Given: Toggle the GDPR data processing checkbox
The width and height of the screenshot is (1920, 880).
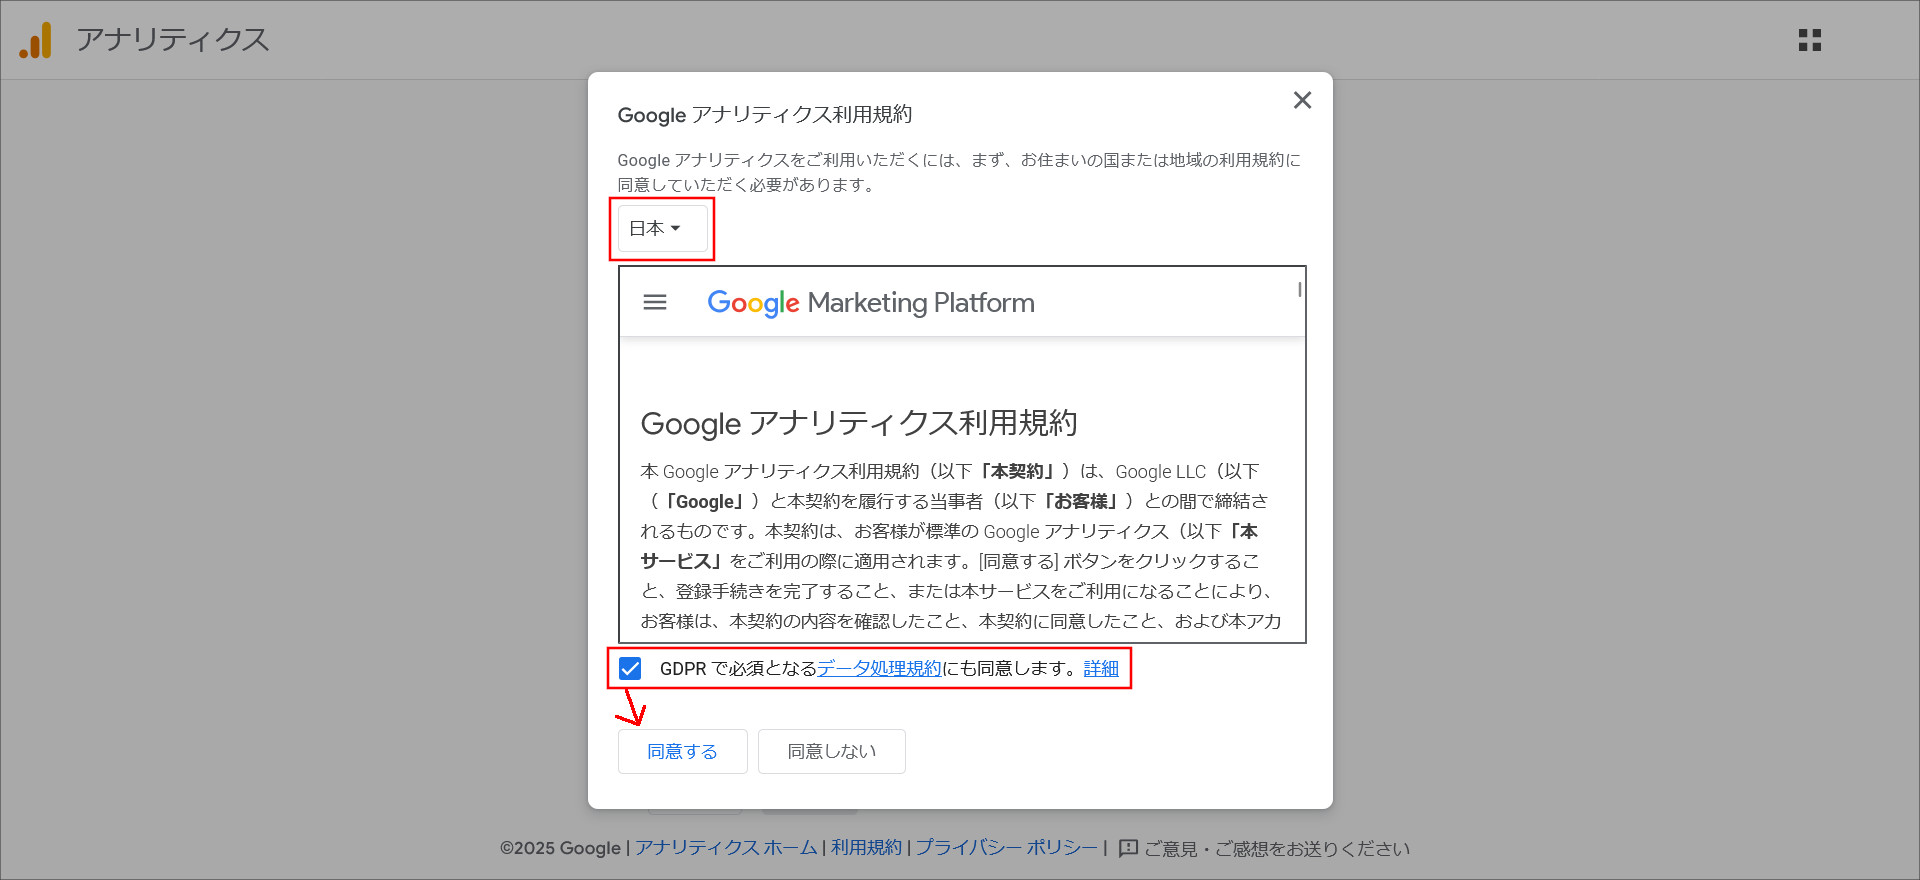Looking at the screenshot, I should coord(630,668).
